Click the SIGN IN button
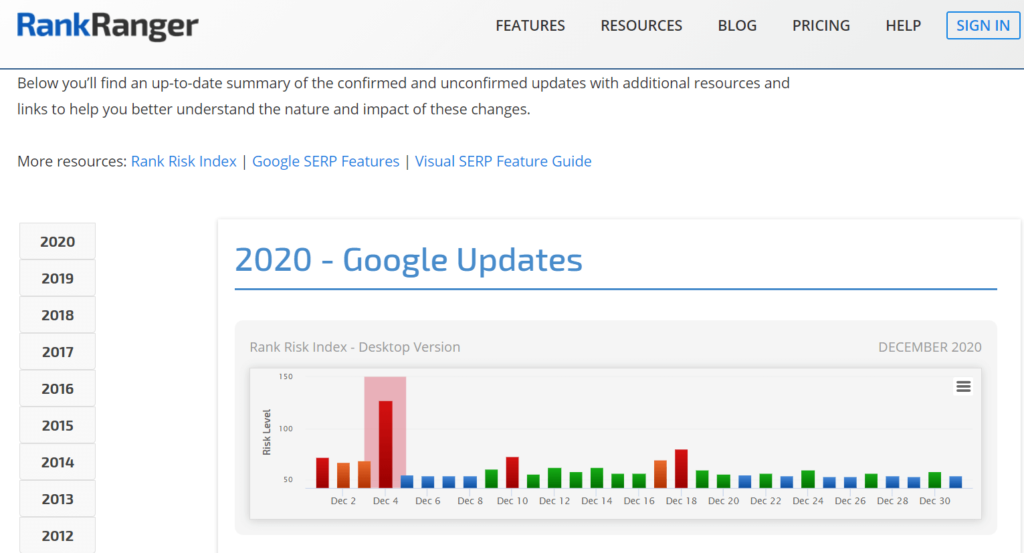1024x553 pixels. (x=983, y=25)
